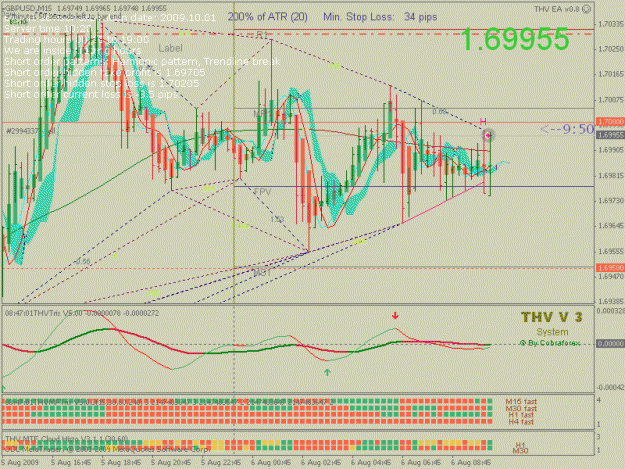Click the 'THV EA v0.8' expert name
This screenshot has height=469, width=625.
point(557,9)
